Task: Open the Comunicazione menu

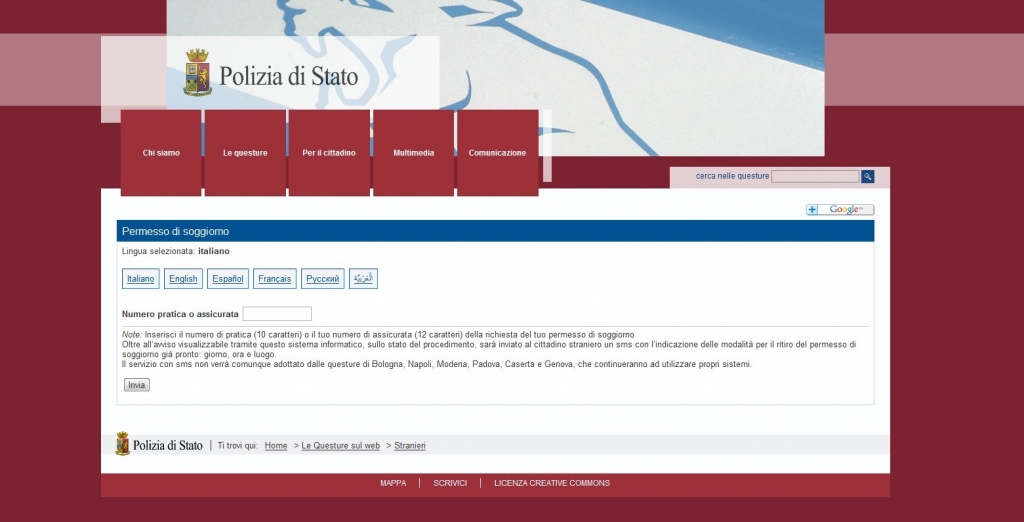Action: pyautogui.click(x=497, y=153)
